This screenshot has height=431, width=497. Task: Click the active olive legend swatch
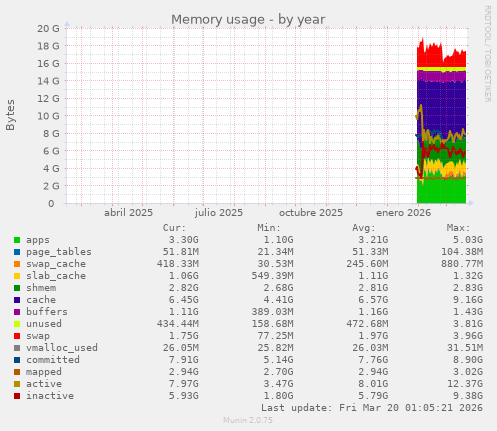[17, 384]
